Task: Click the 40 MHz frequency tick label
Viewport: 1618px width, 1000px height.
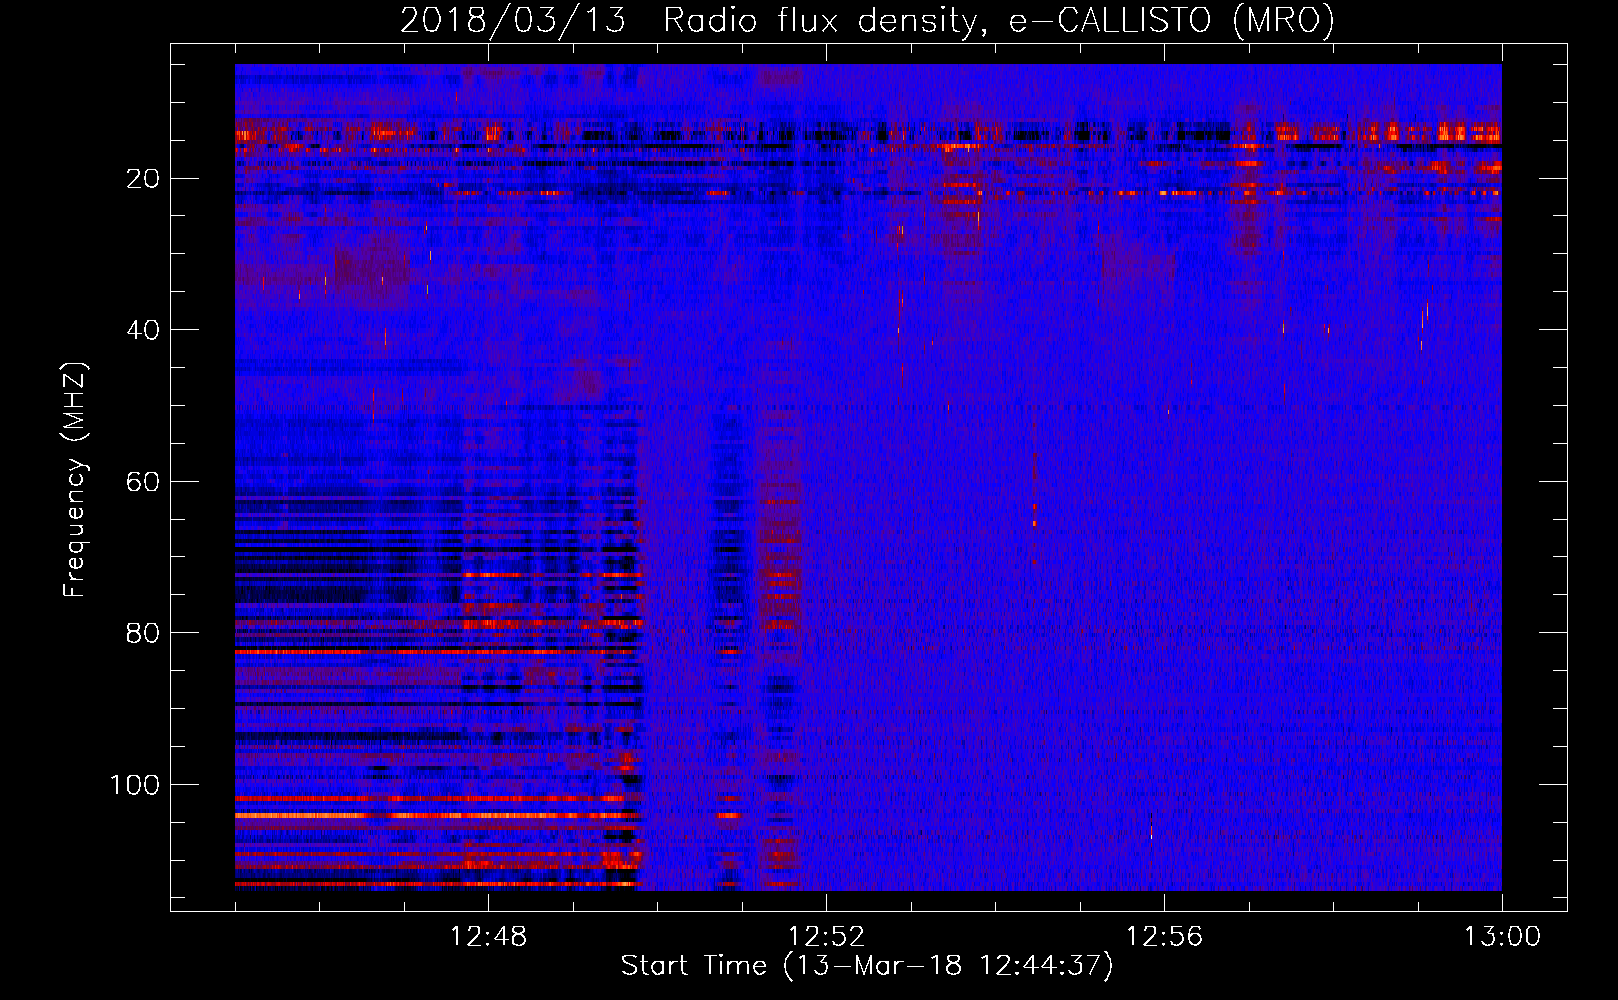Action: pos(144,330)
